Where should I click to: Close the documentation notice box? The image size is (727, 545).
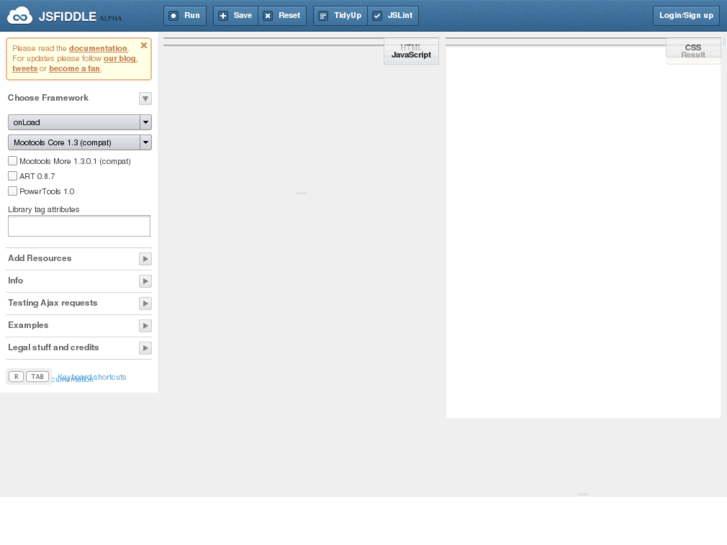[x=144, y=45]
